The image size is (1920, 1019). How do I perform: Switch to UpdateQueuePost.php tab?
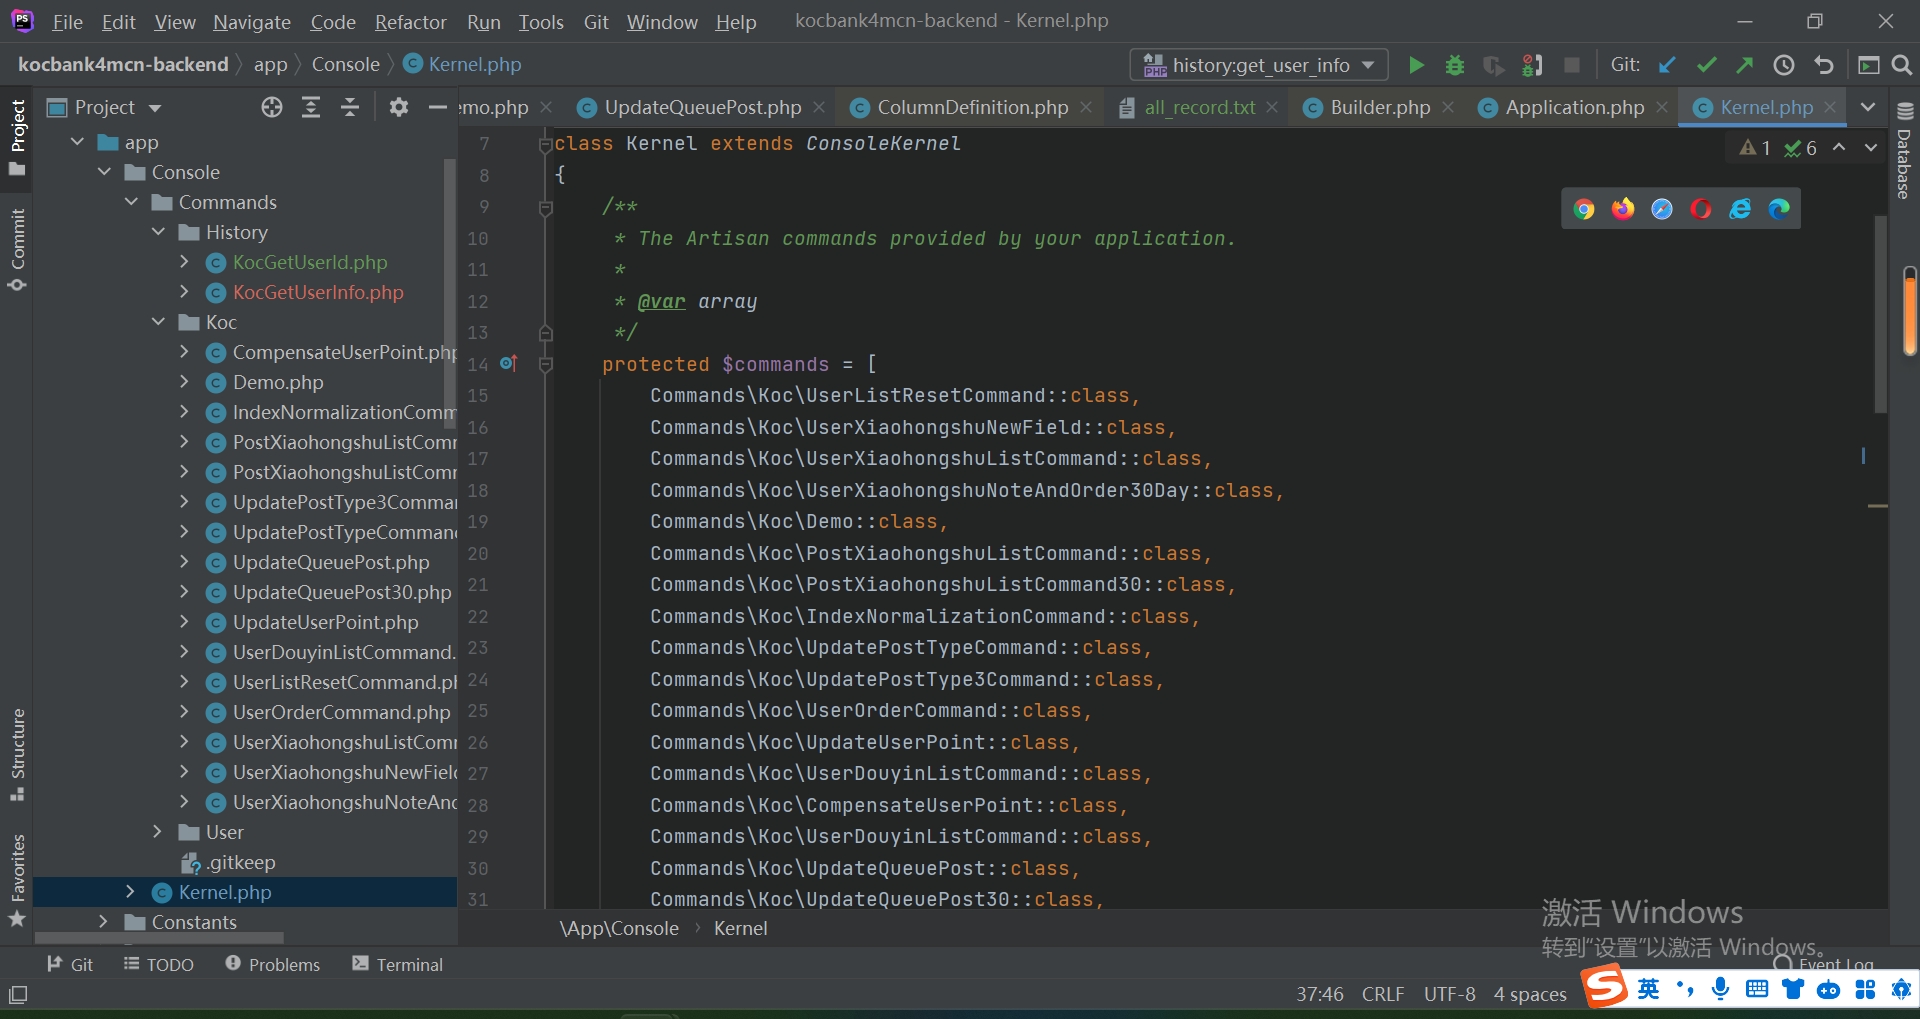tap(702, 107)
